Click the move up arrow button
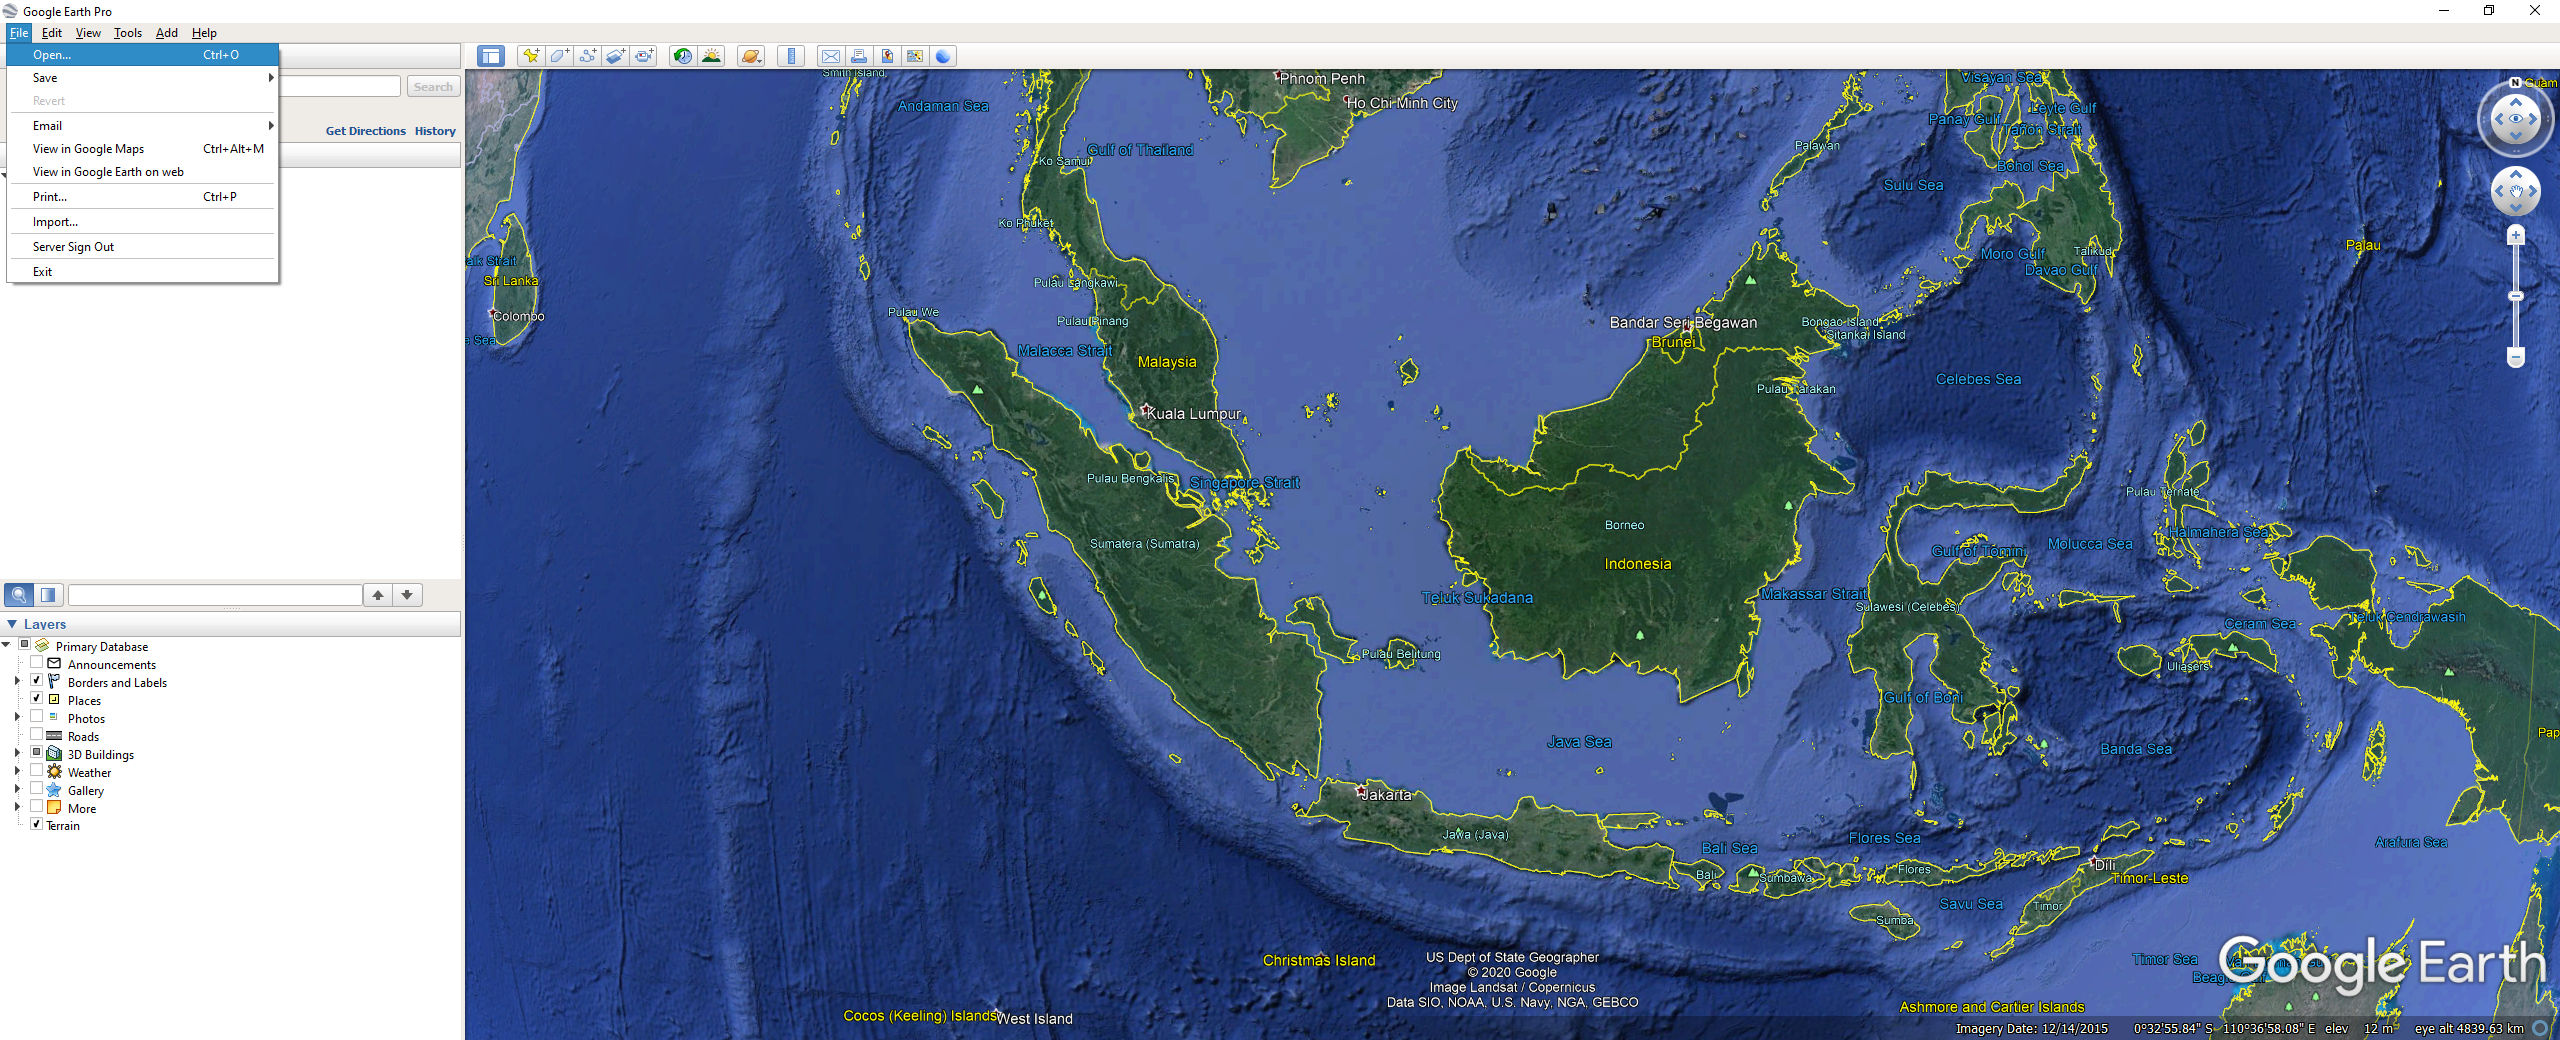 click(378, 595)
